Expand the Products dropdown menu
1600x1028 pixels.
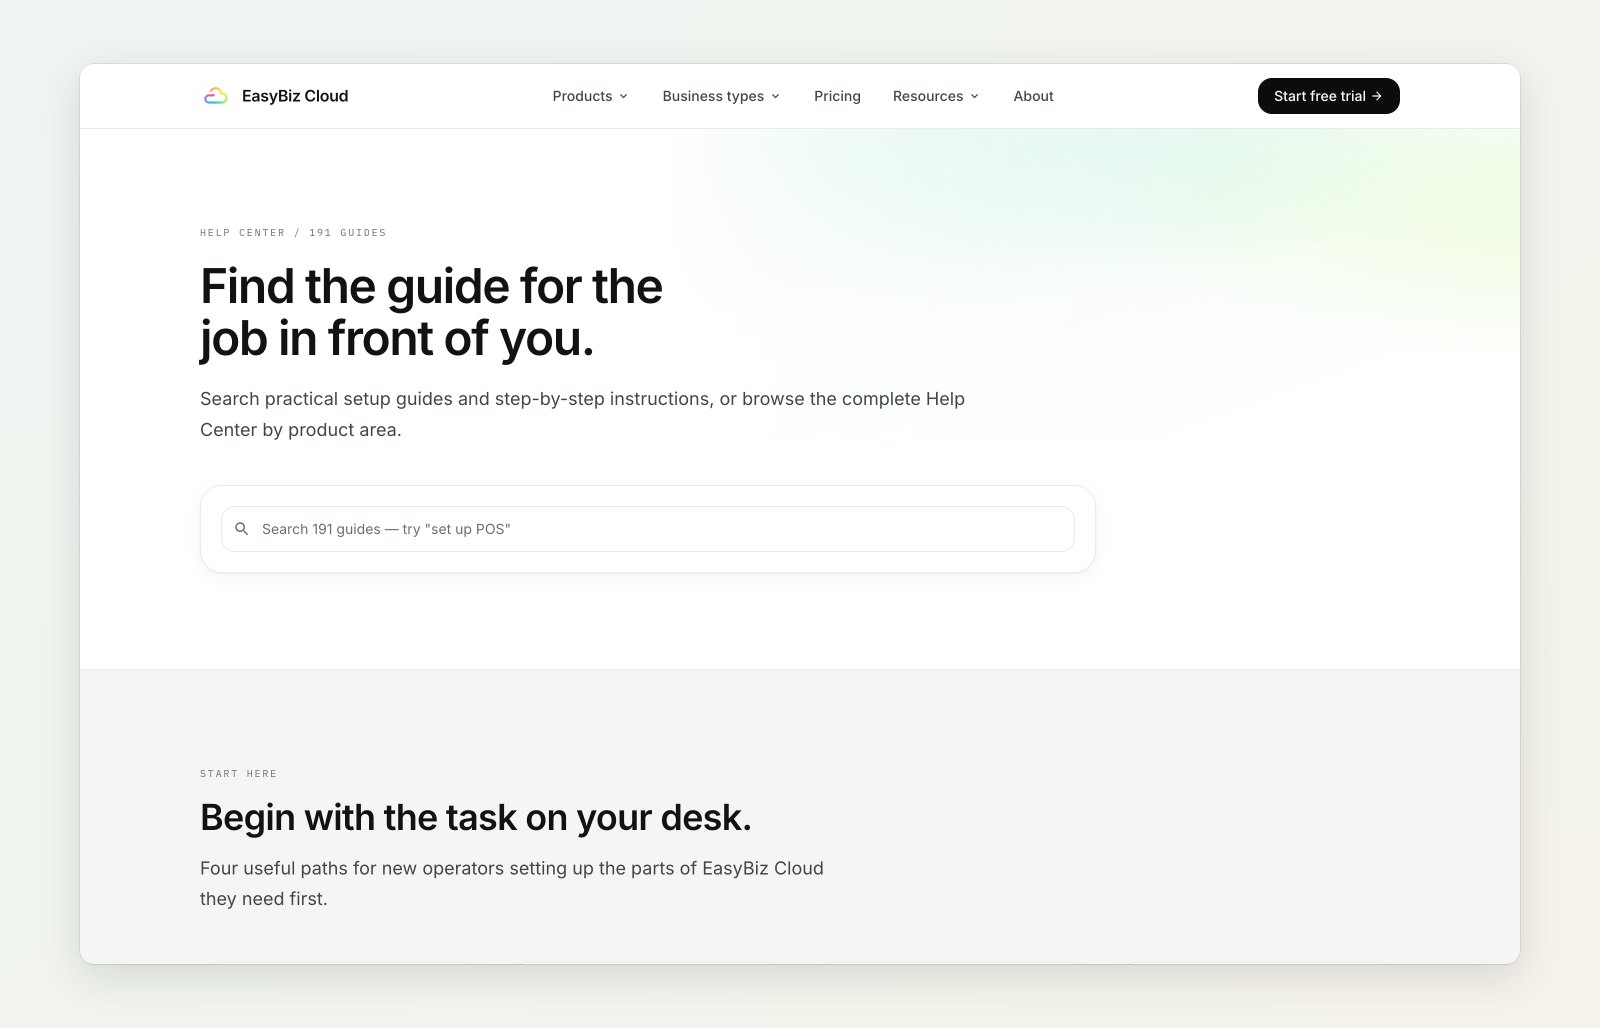(x=590, y=96)
